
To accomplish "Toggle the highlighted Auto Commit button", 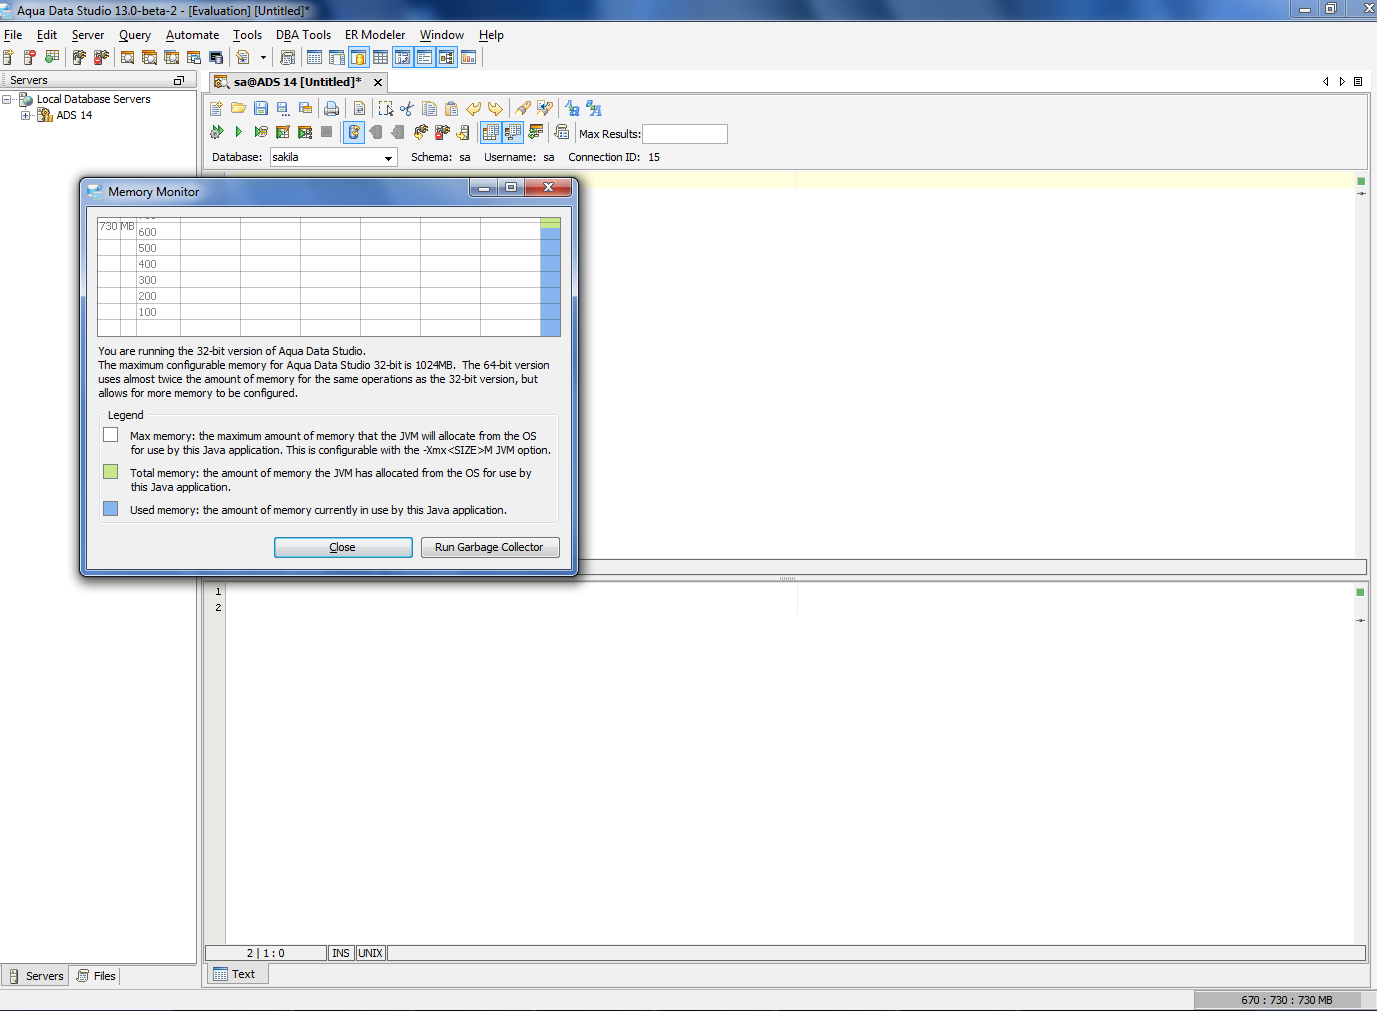I will (x=354, y=132).
